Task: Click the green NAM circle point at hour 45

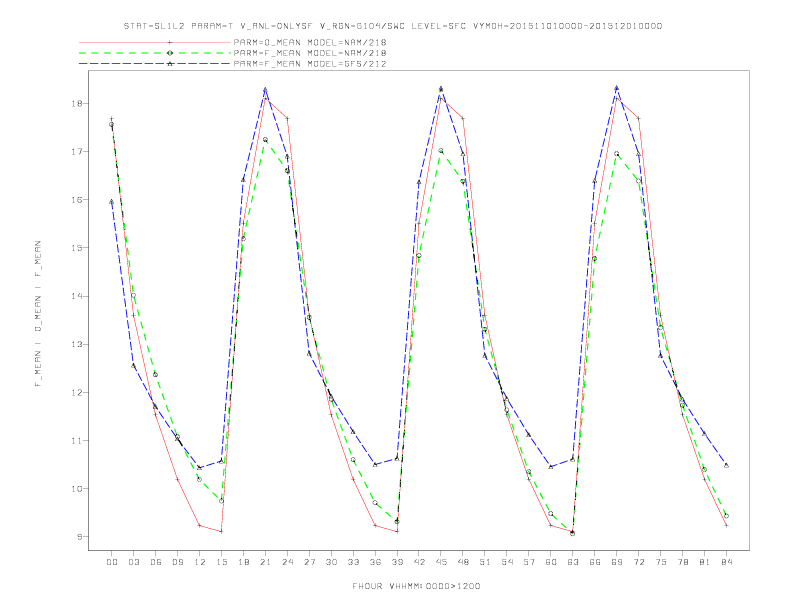Action: pos(441,150)
